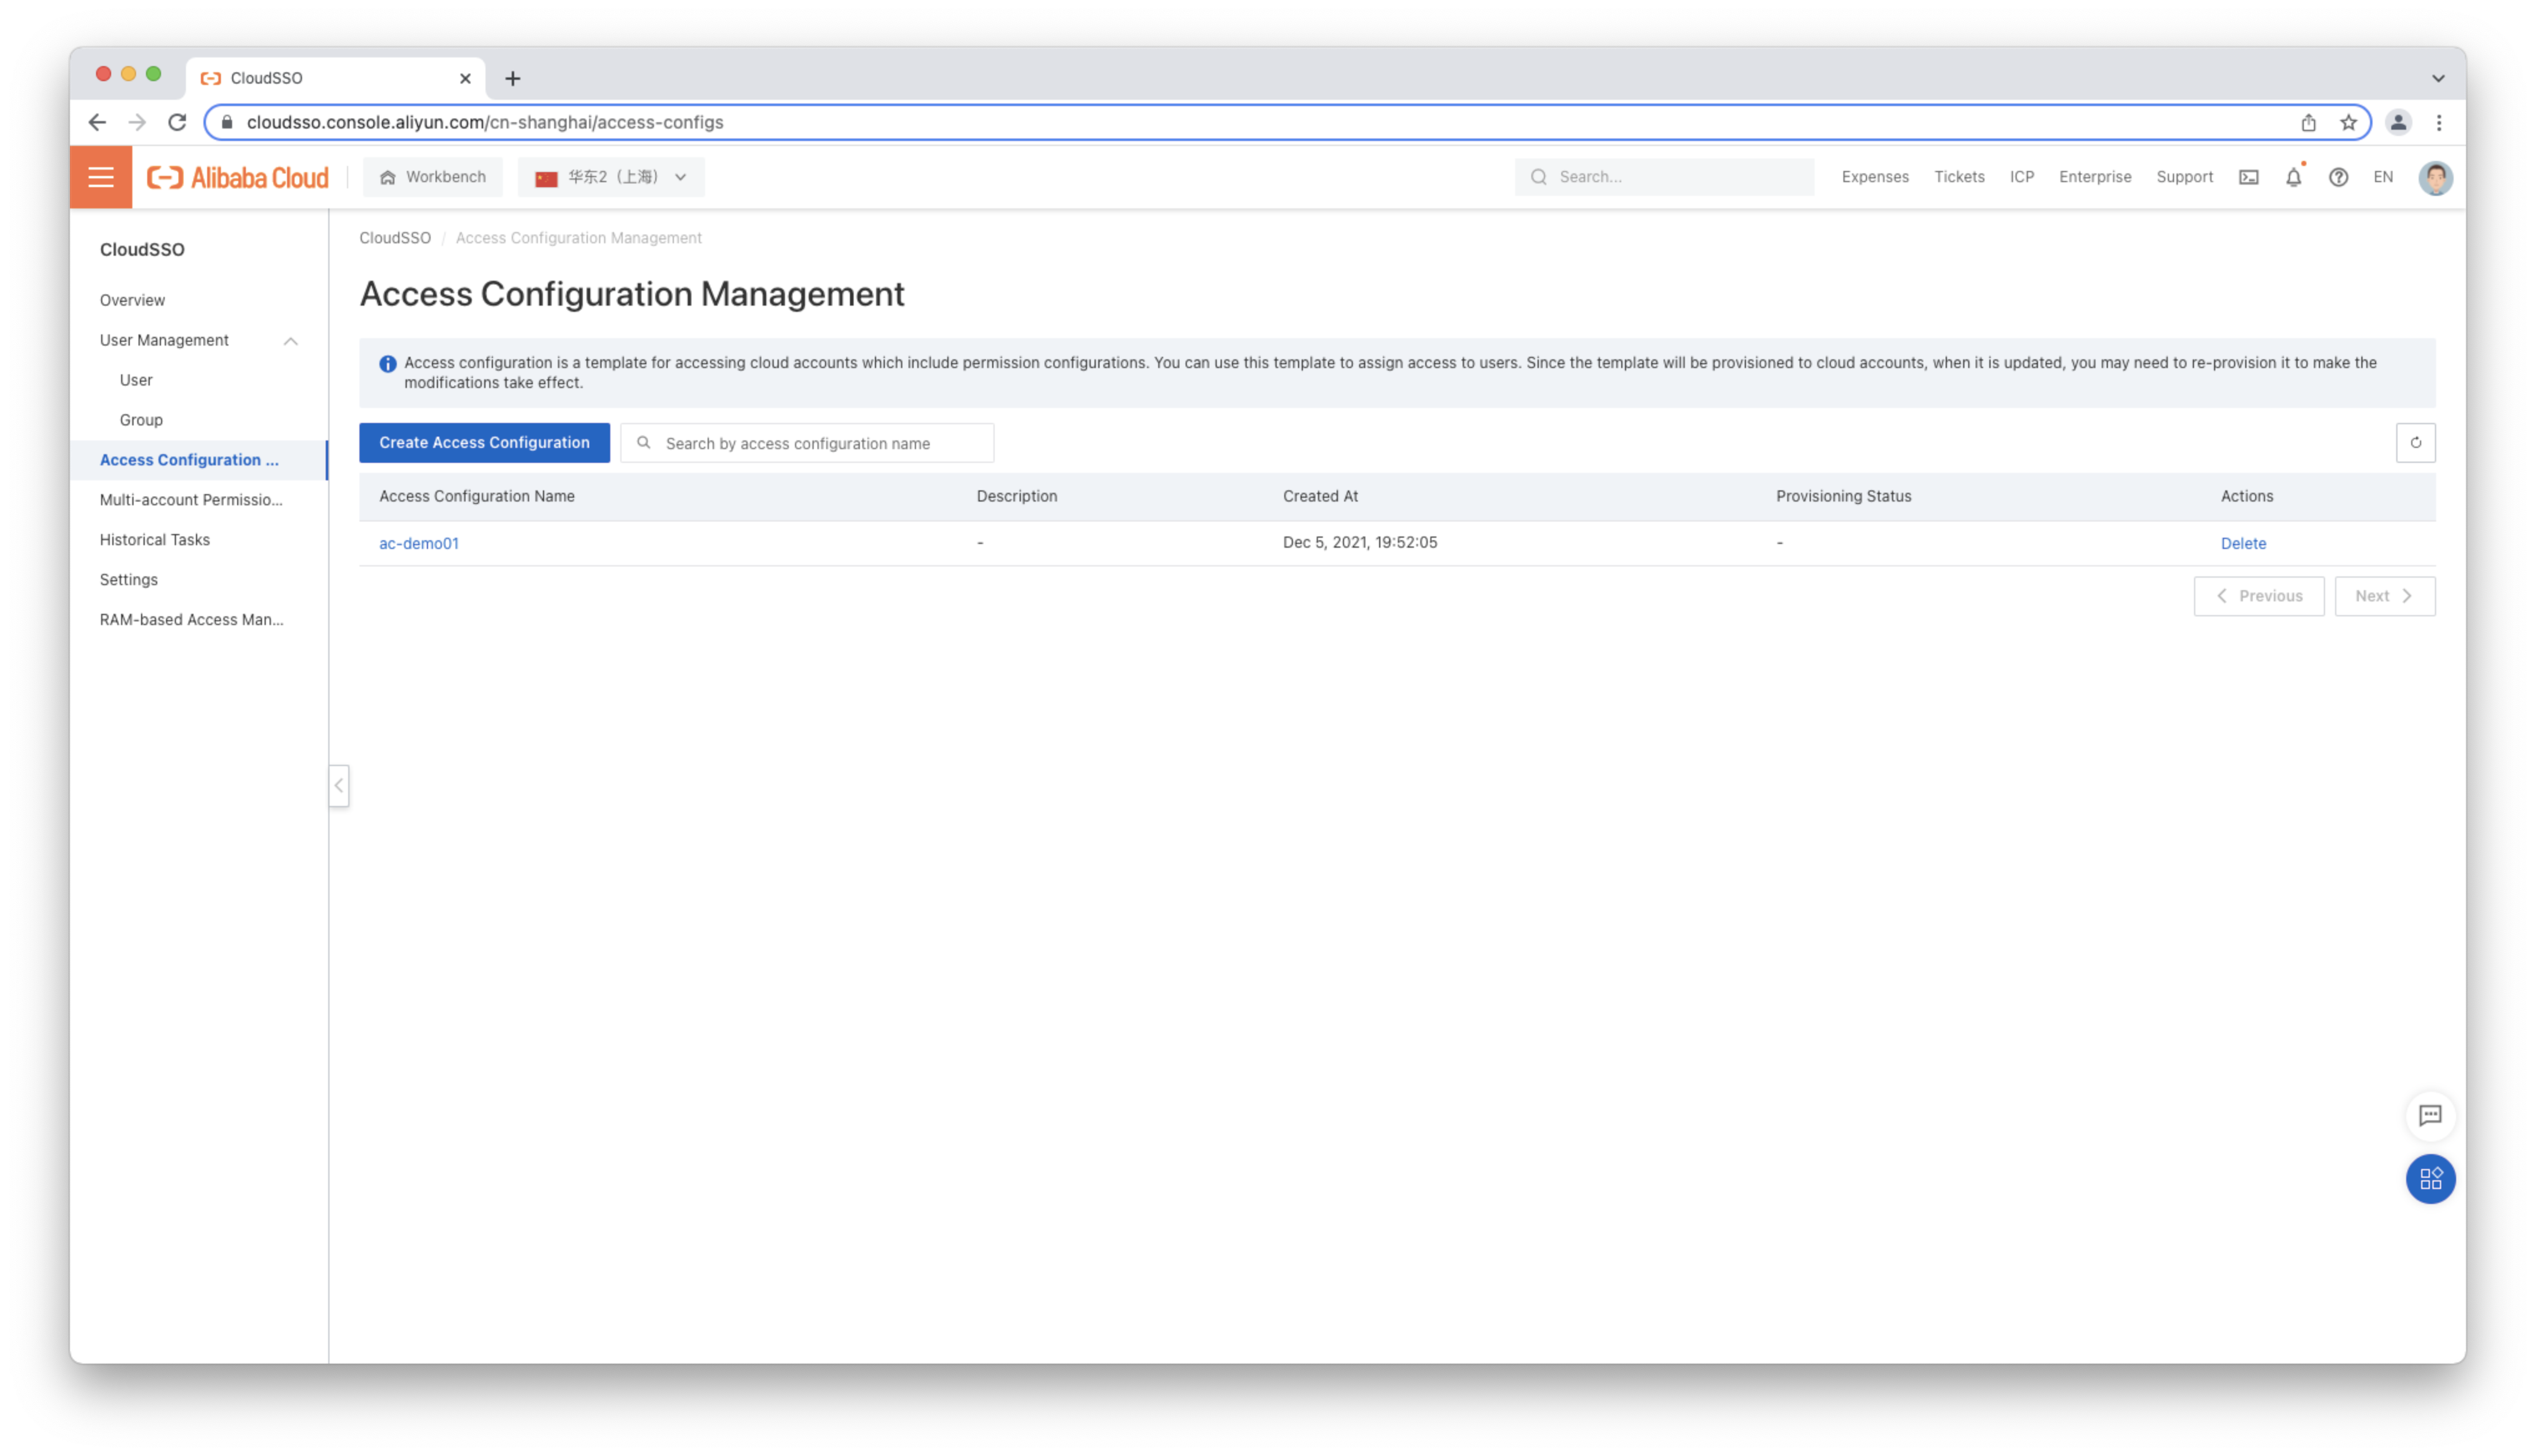Bookmark this page with star icon

click(x=2349, y=122)
